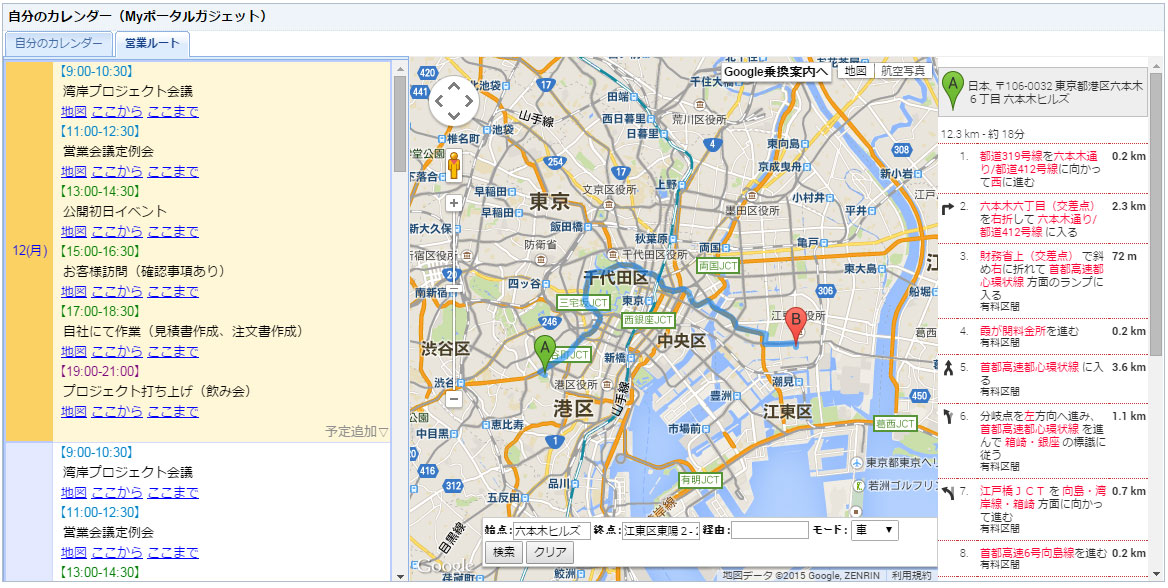Click ここから under 自社にて作業 entry
Image resolution: width=1168 pixels, height=588 pixels.
(117, 351)
